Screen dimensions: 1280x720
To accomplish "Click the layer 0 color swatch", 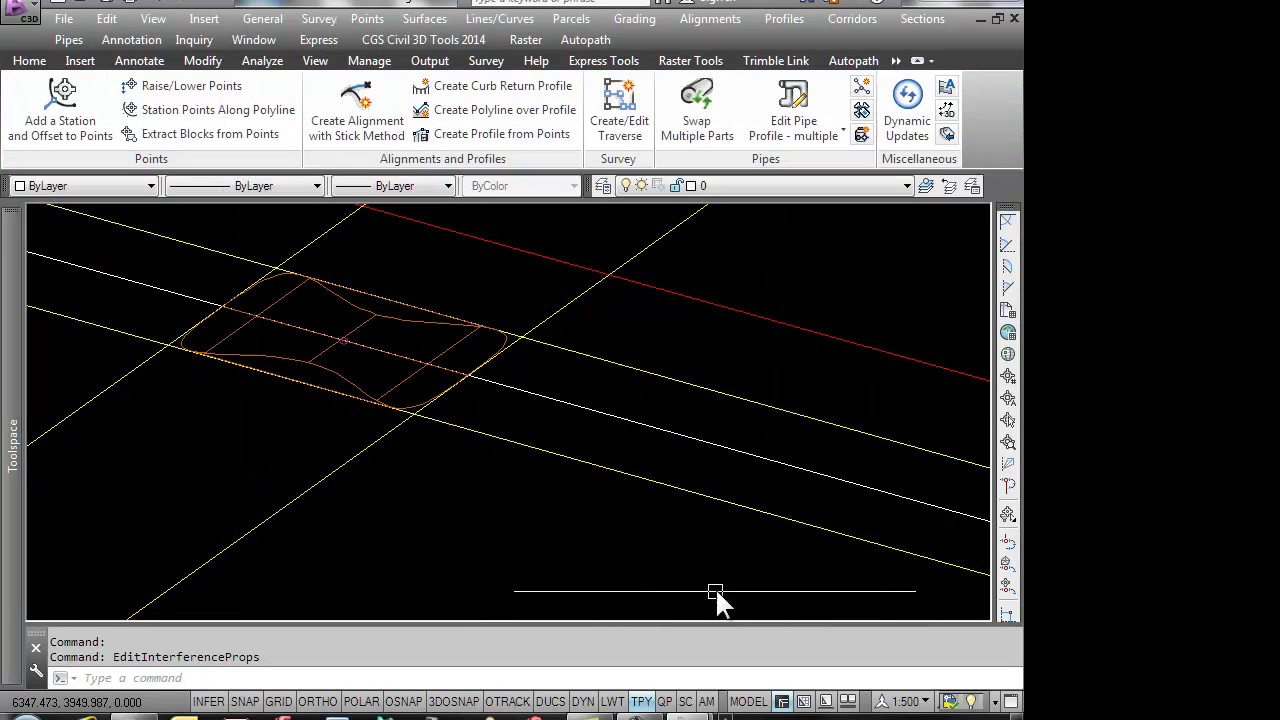I will tap(691, 186).
